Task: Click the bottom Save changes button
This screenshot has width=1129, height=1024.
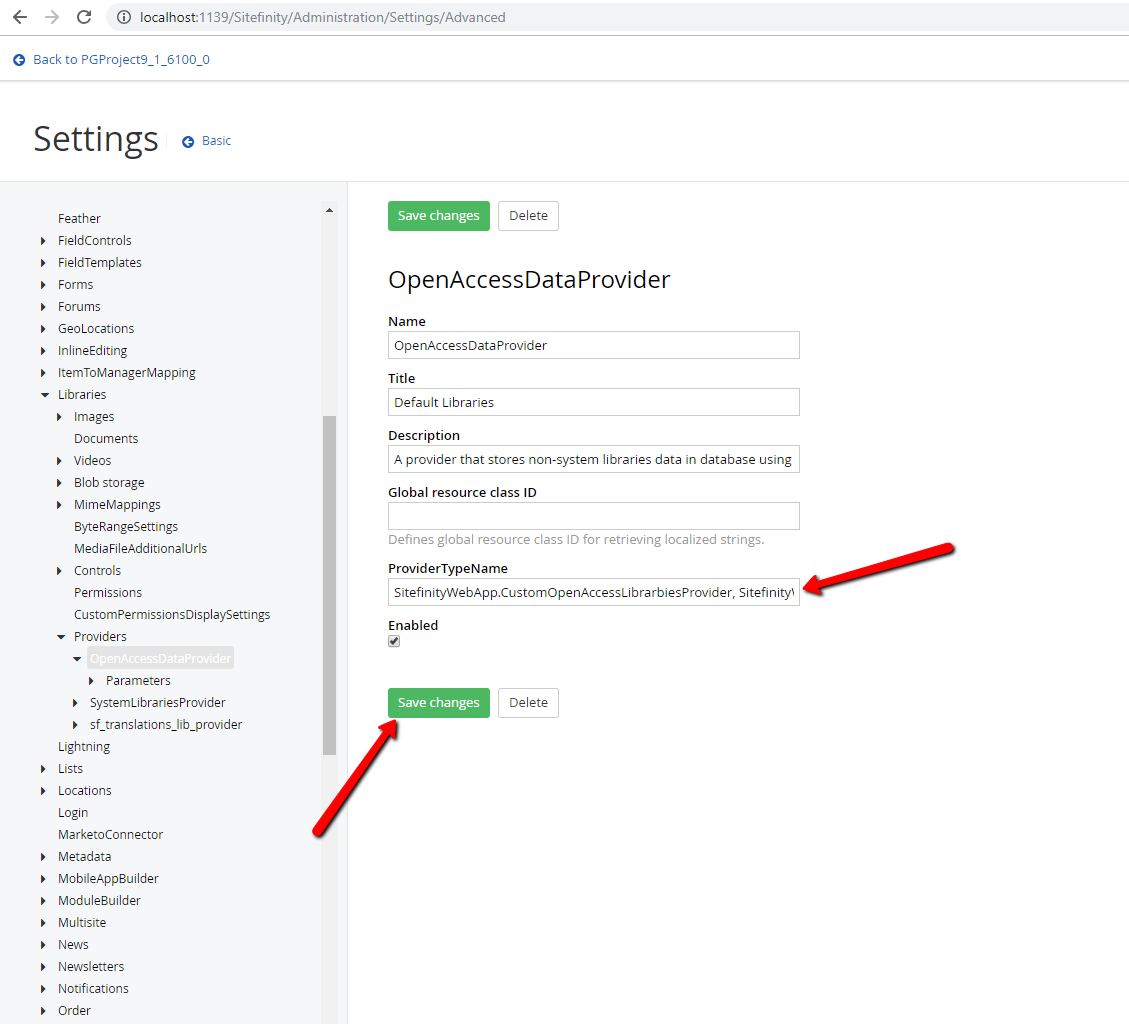Action: coord(438,703)
